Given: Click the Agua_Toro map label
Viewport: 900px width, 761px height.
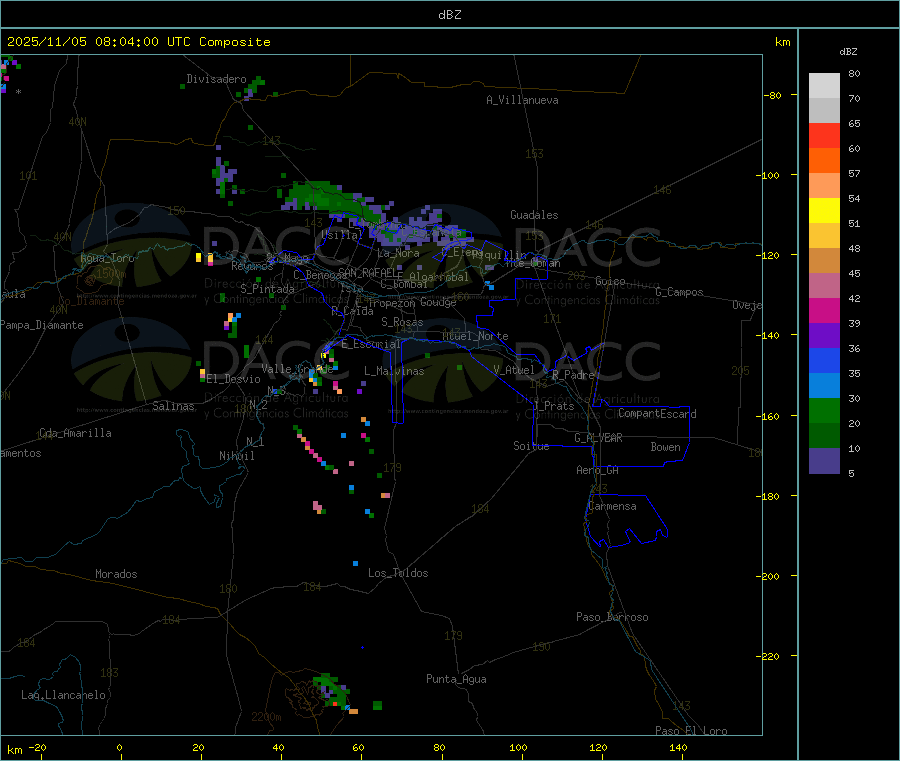Looking at the screenshot, I should coord(107,258).
